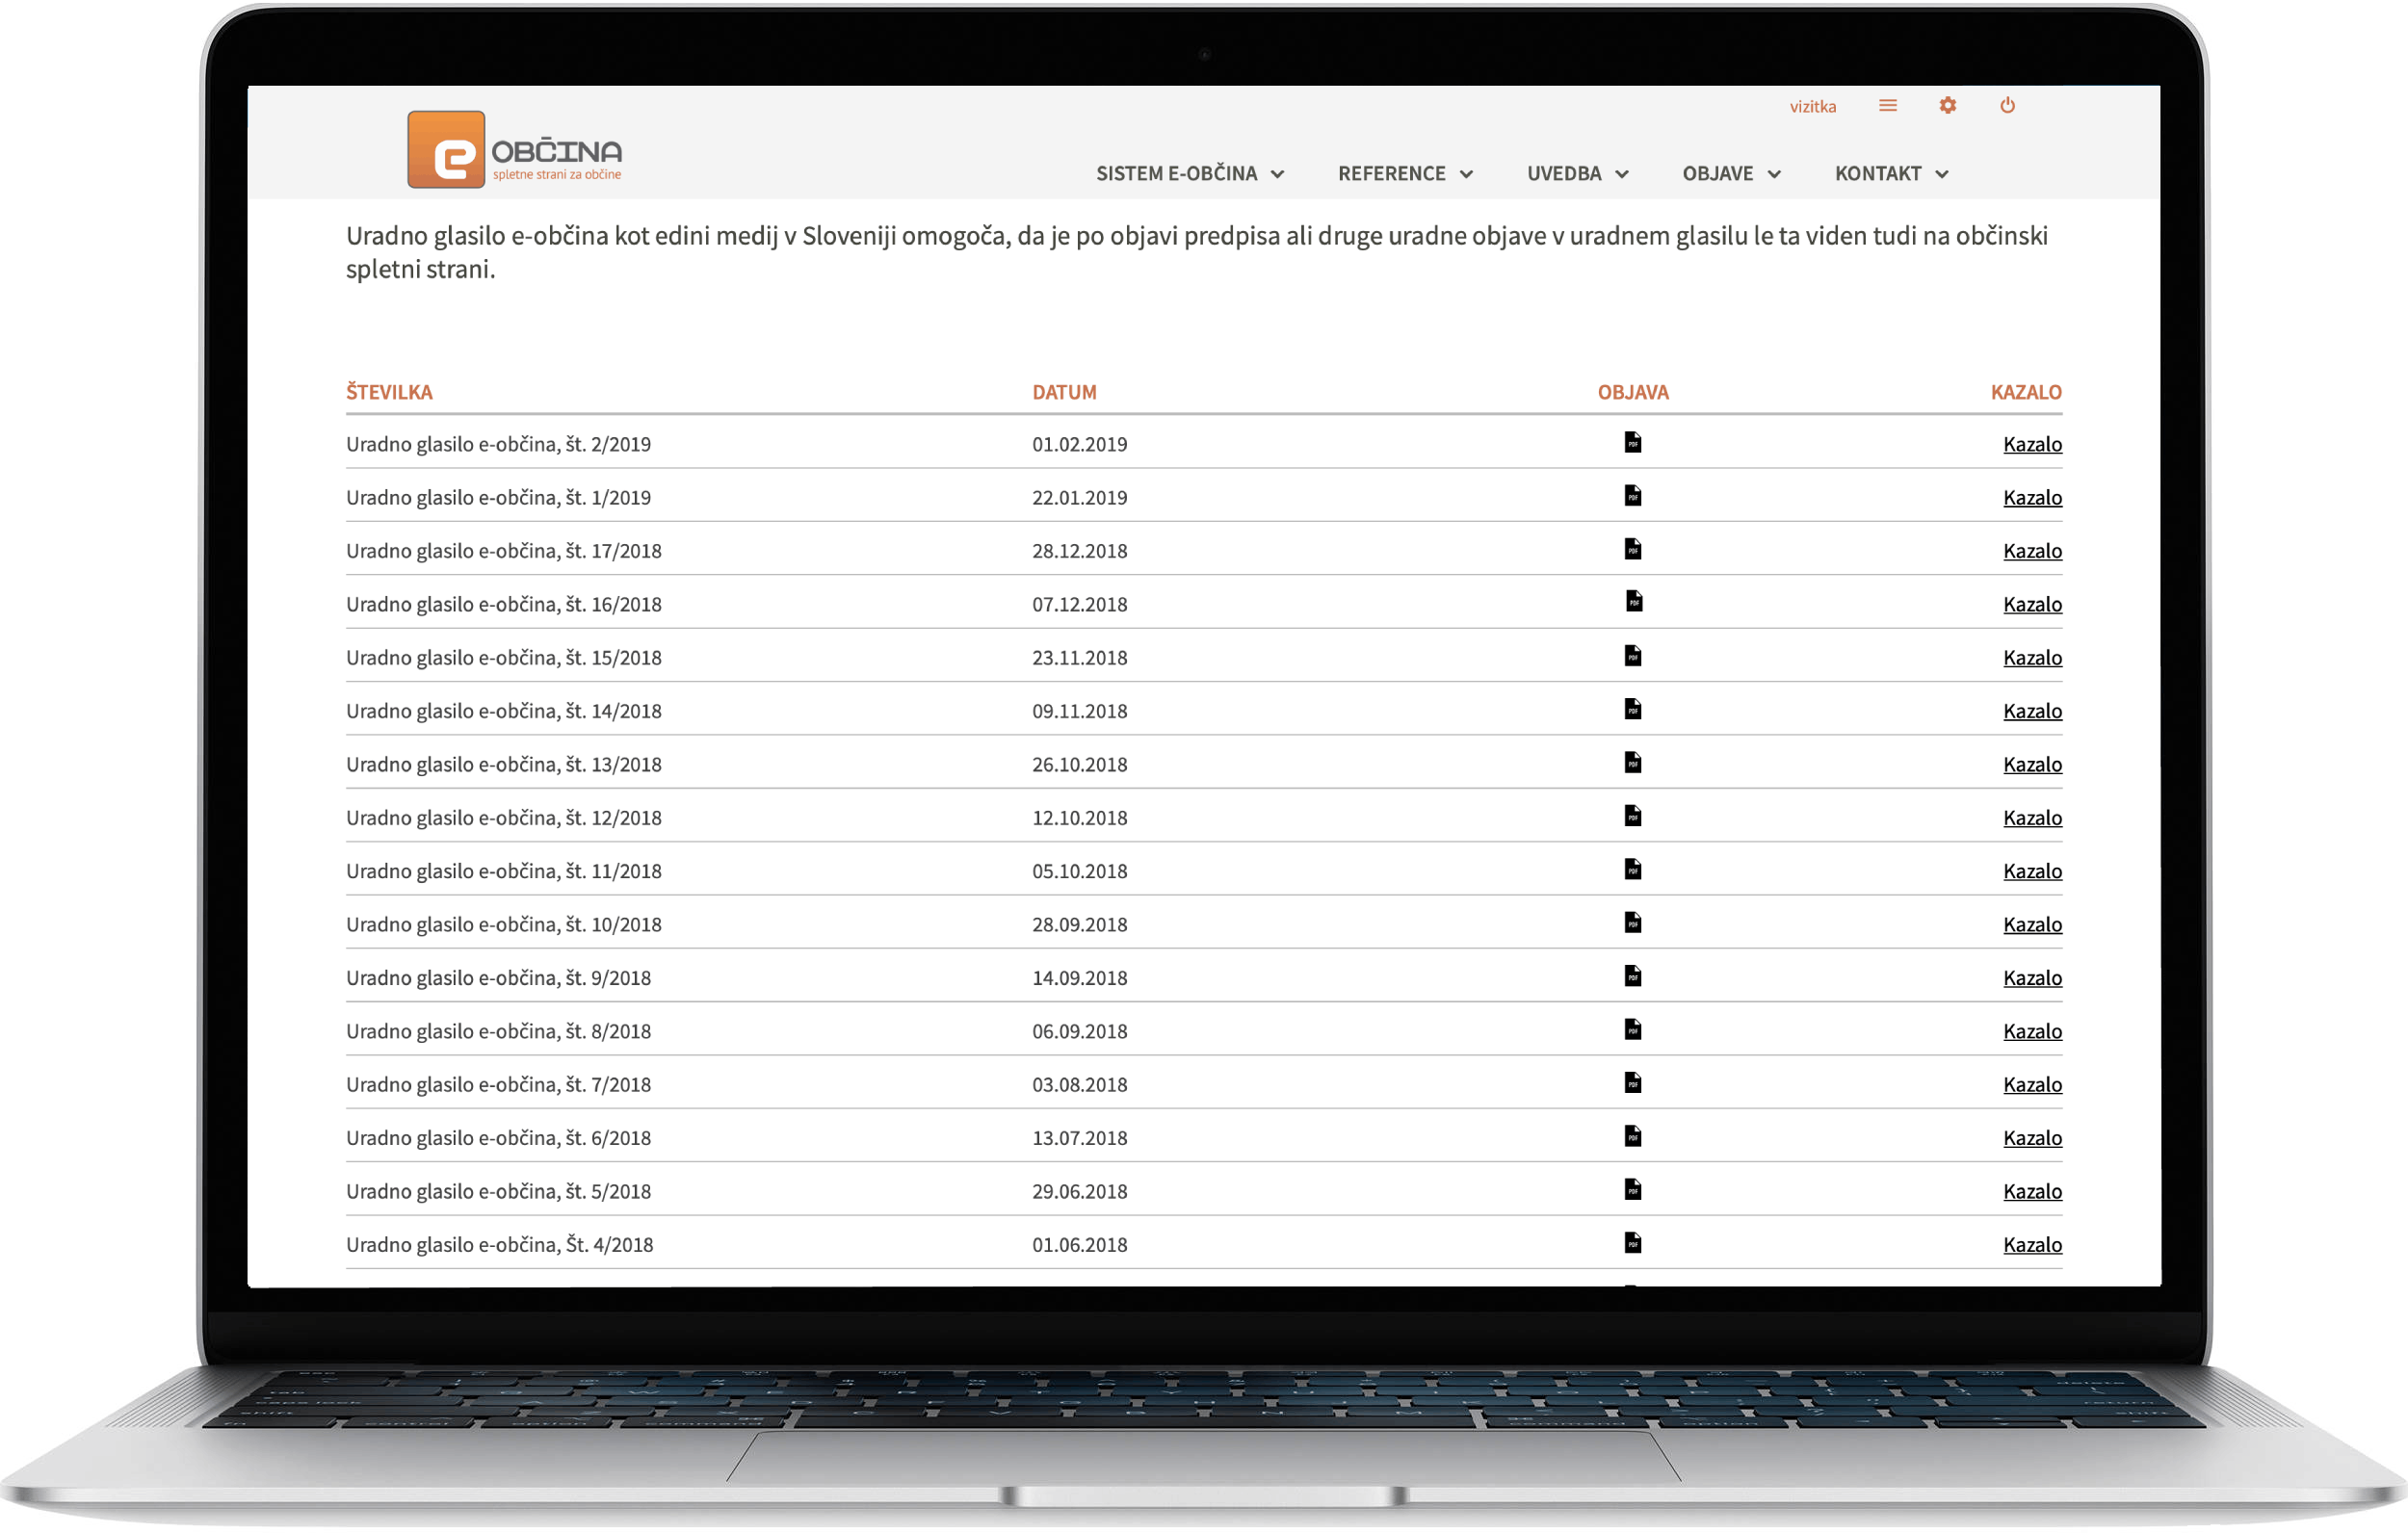Viewport: 2408px width, 1533px height.
Task: Open Kazalo link for št. 16/2018
Action: coord(2031,605)
